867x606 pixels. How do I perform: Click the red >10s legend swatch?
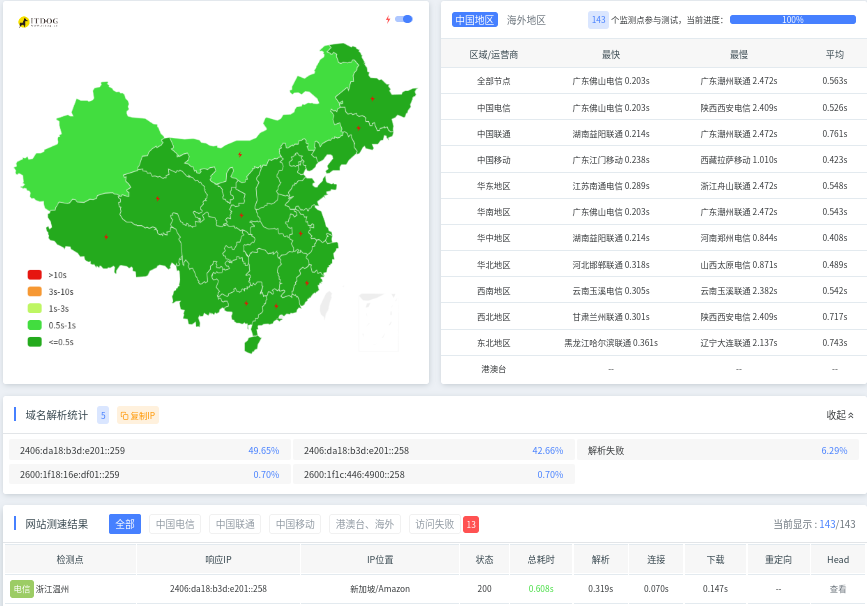tap(35, 274)
